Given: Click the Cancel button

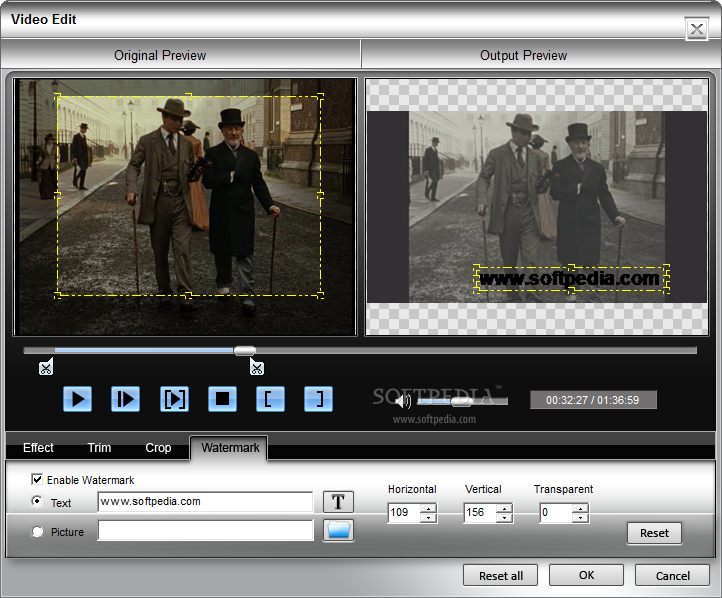Looking at the screenshot, I should point(672,575).
